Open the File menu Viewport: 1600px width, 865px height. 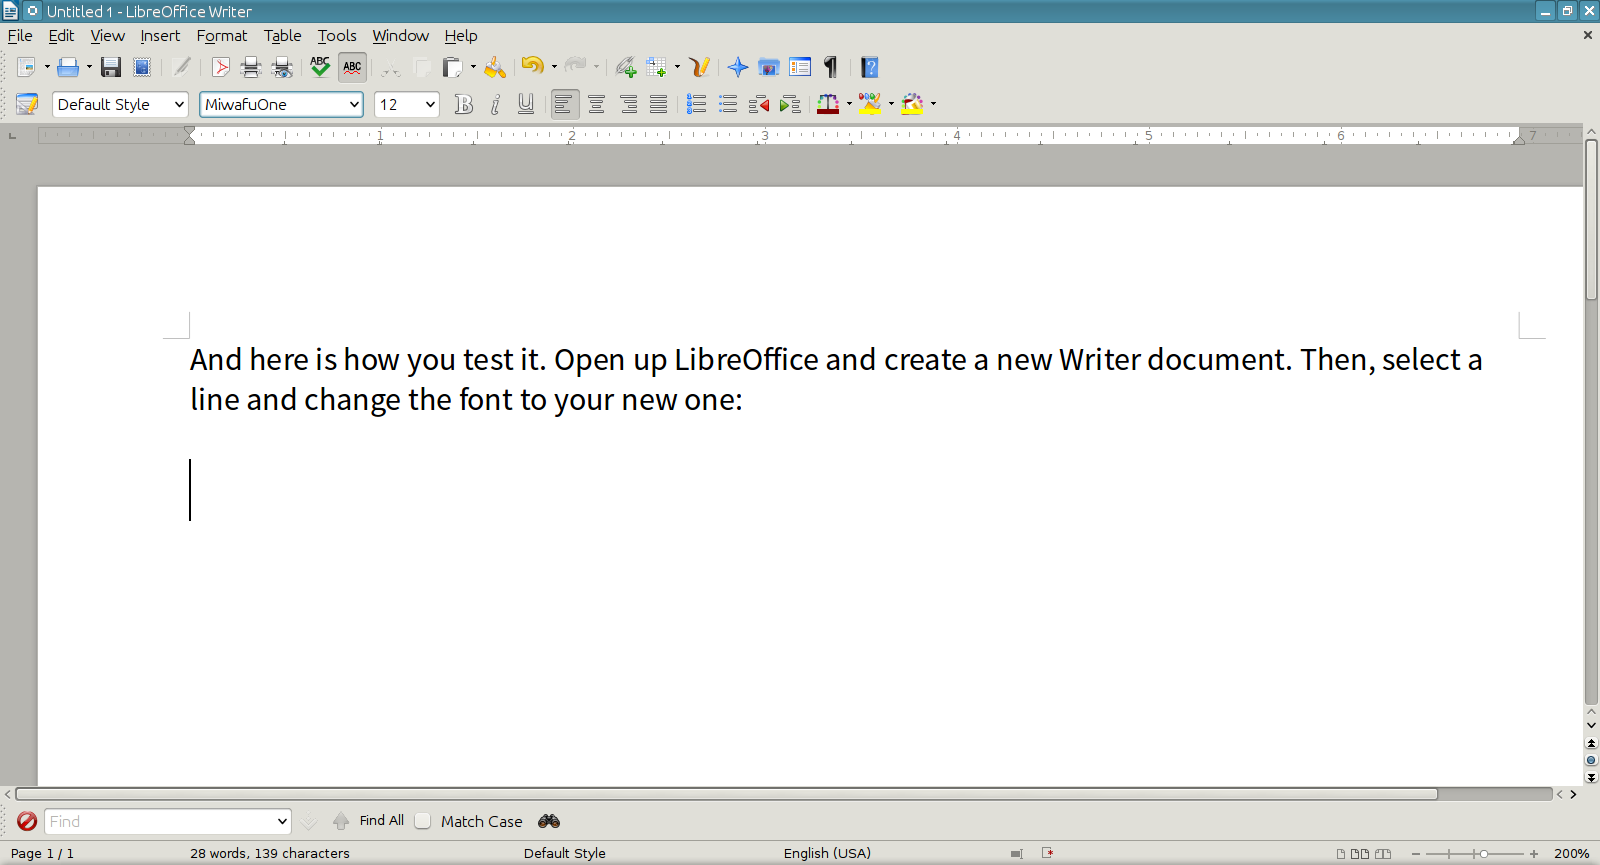click(x=20, y=36)
